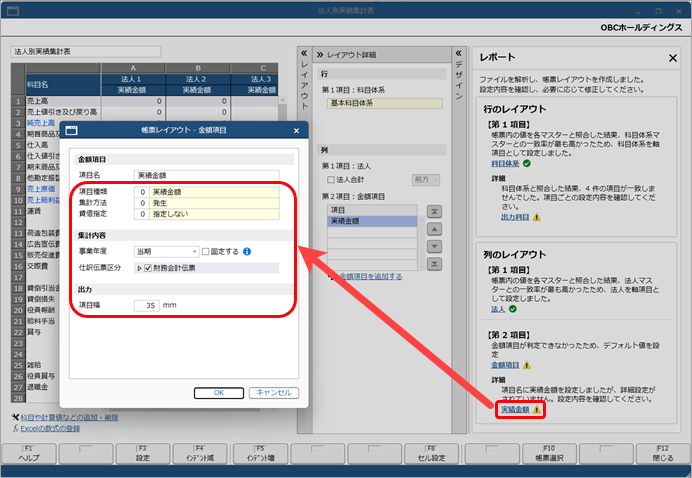Click the move-down arrow button
Viewport: 692px width, 478px height.
point(434,246)
